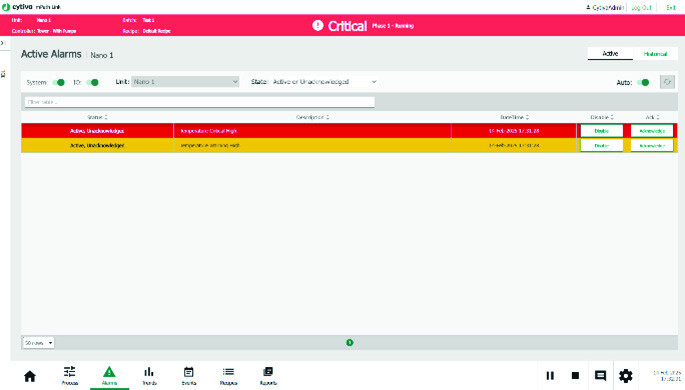This screenshot has width=685, height=390.
Task: Sort by the Status column
Action: coord(97,117)
